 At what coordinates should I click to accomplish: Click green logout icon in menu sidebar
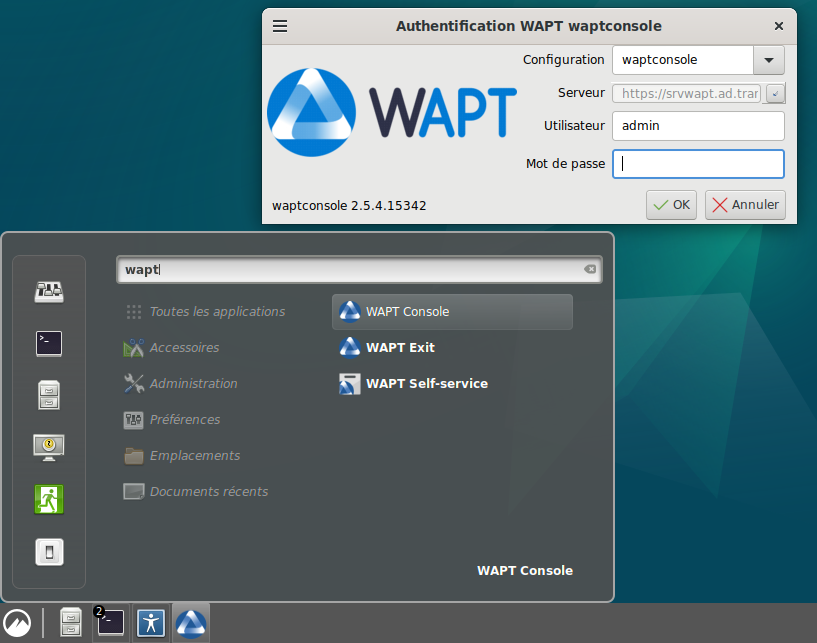49,499
